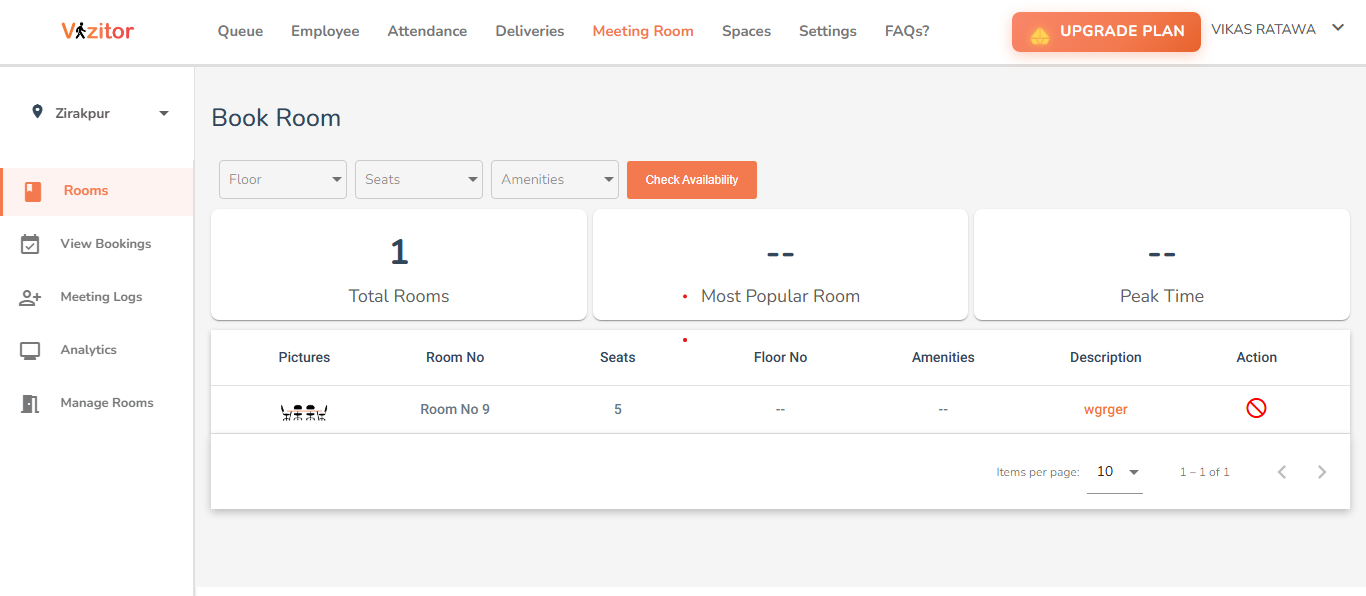Click the Upgrade Plan button
1366x596 pixels.
(1106, 32)
